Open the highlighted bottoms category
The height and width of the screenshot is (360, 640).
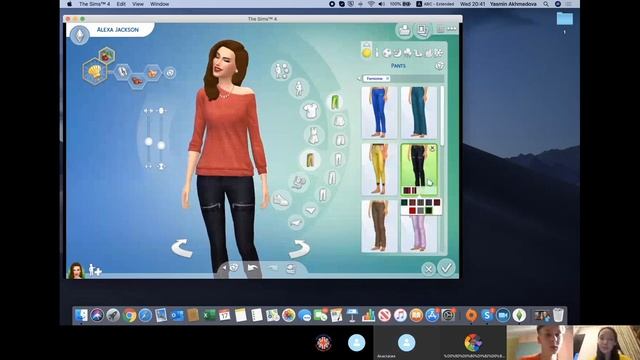point(310,160)
